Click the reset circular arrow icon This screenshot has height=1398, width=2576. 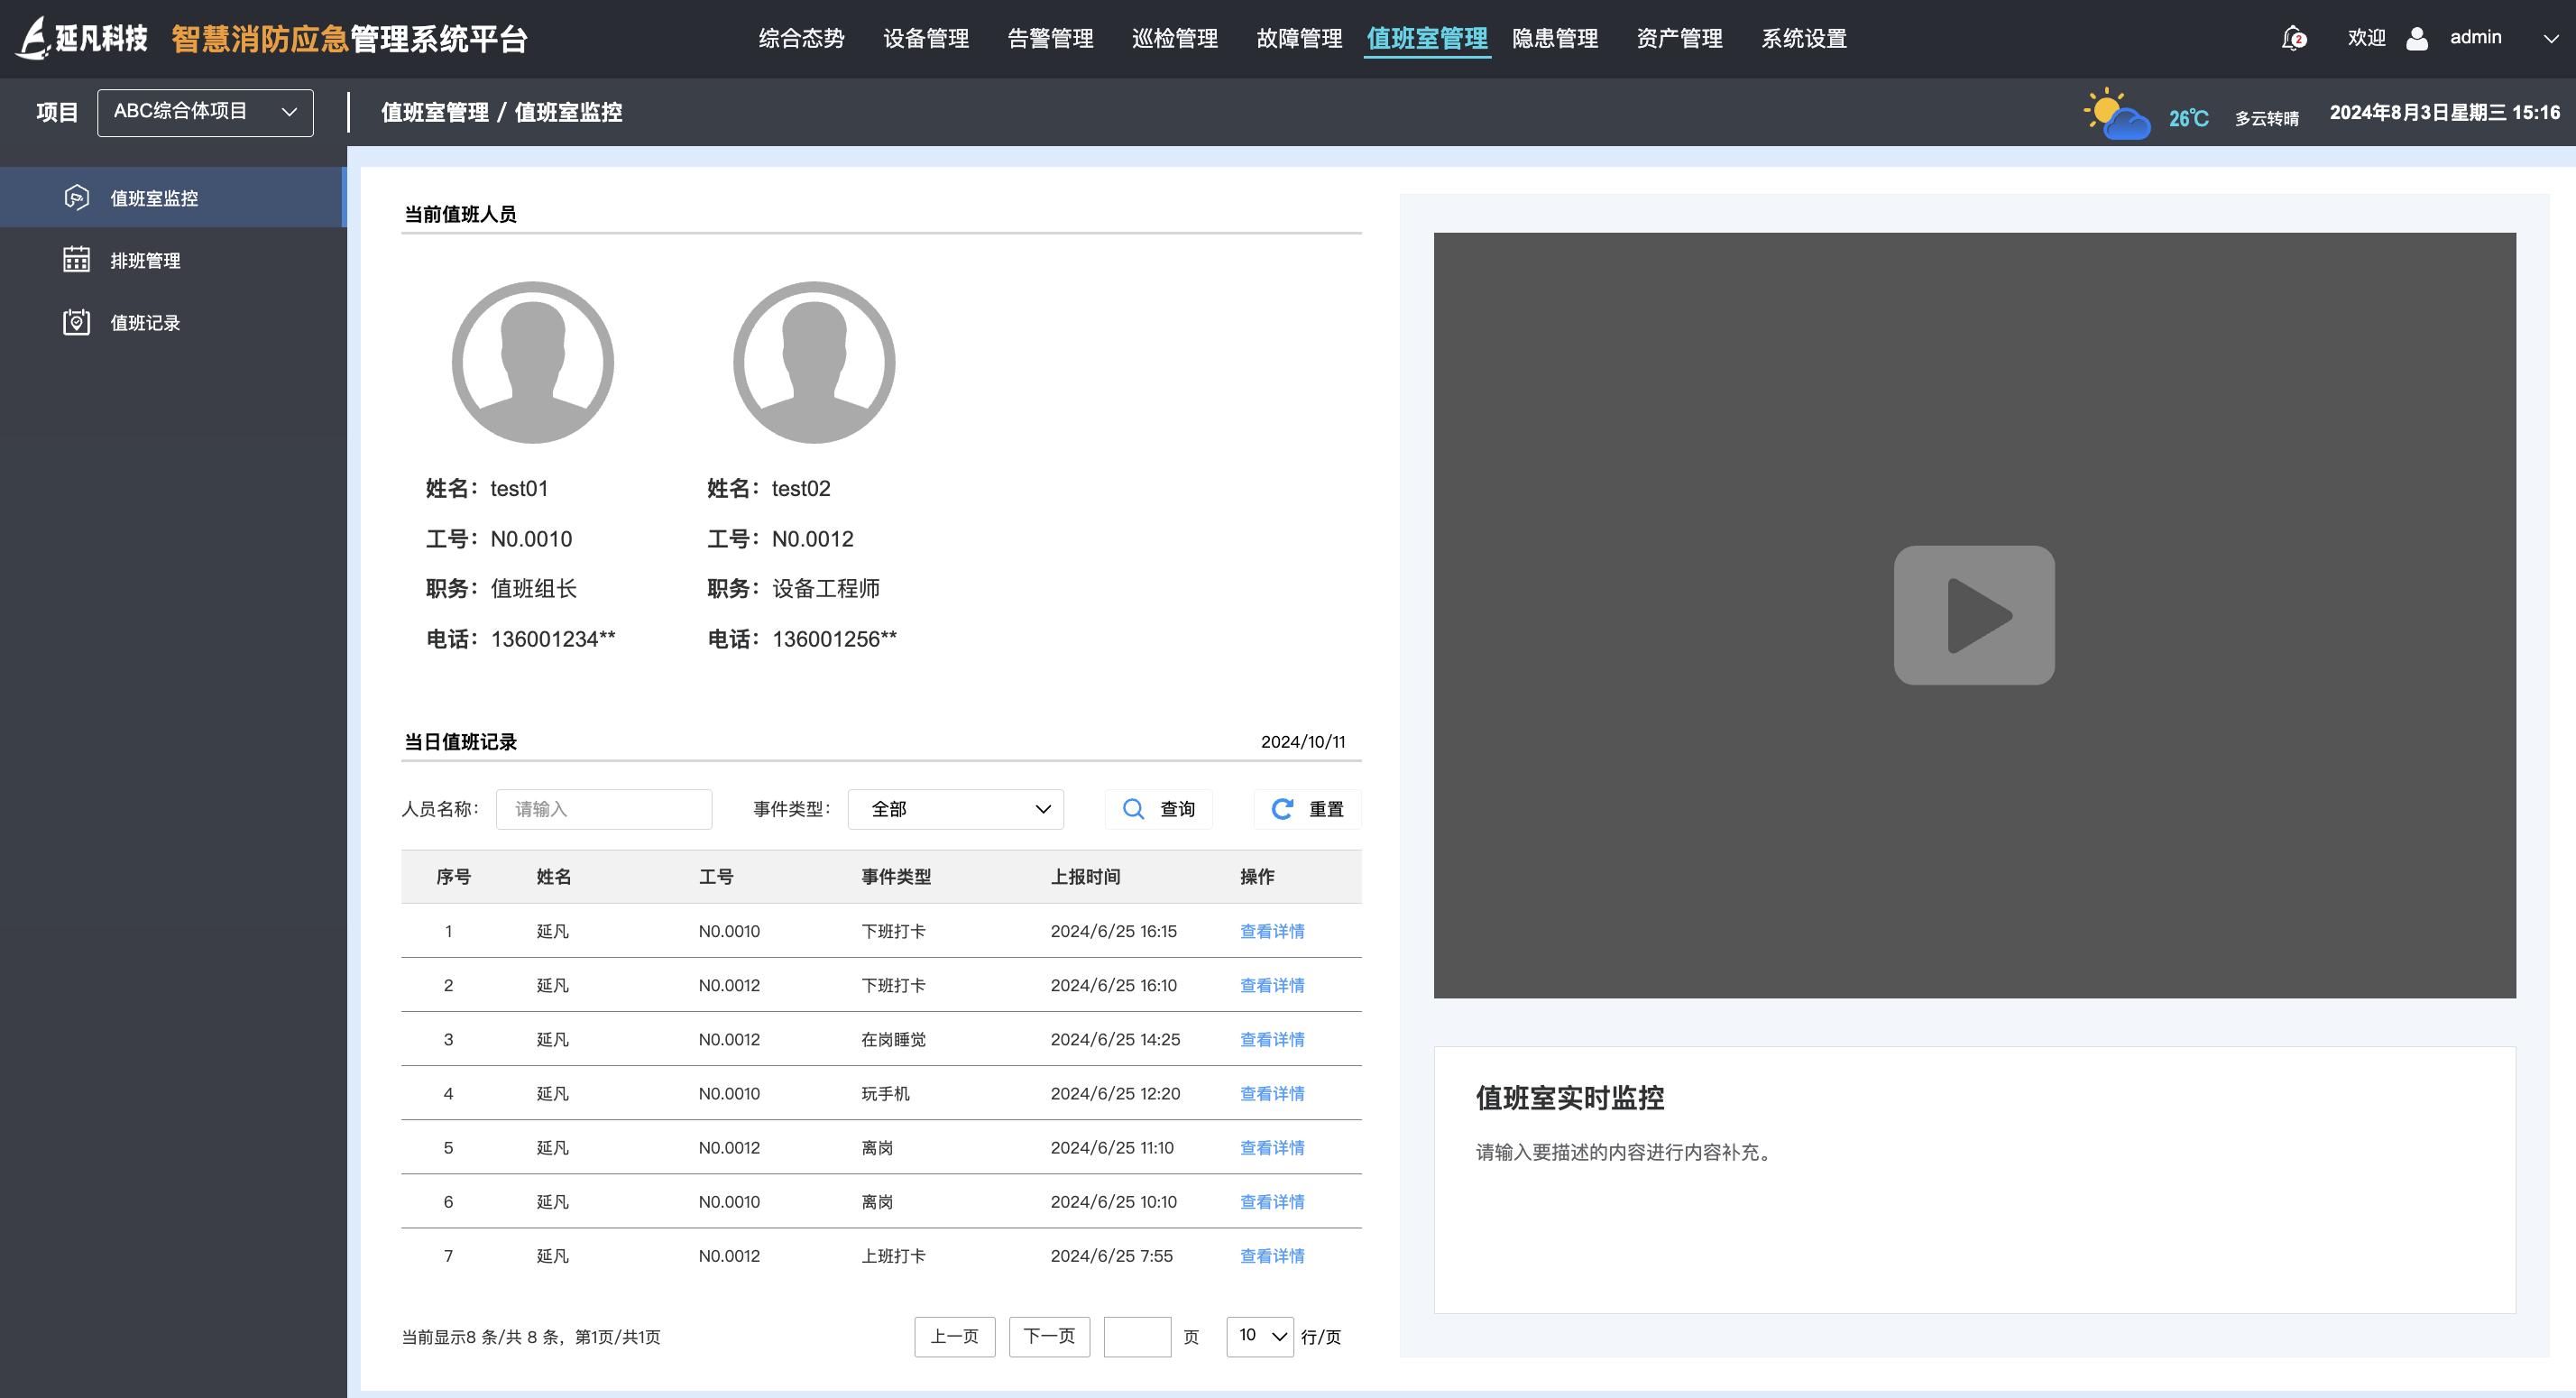click(x=1281, y=809)
